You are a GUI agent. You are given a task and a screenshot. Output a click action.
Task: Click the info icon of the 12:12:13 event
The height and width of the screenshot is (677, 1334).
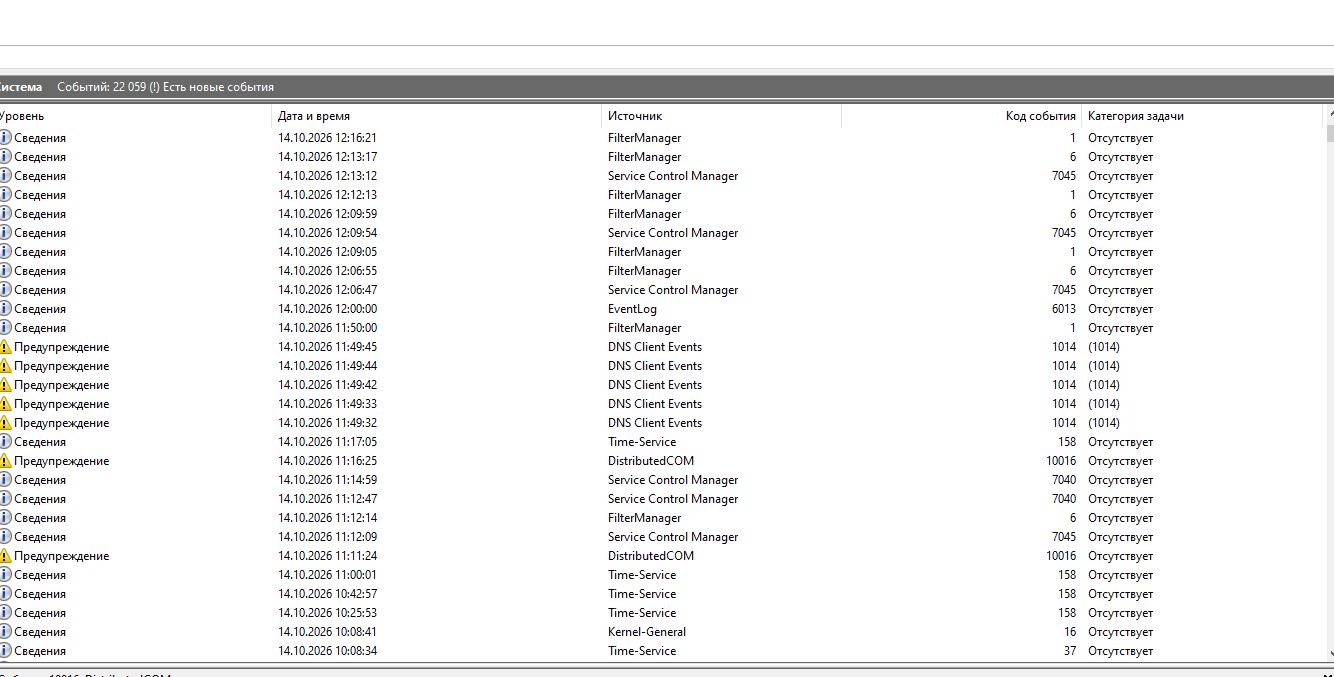pos(5,195)
